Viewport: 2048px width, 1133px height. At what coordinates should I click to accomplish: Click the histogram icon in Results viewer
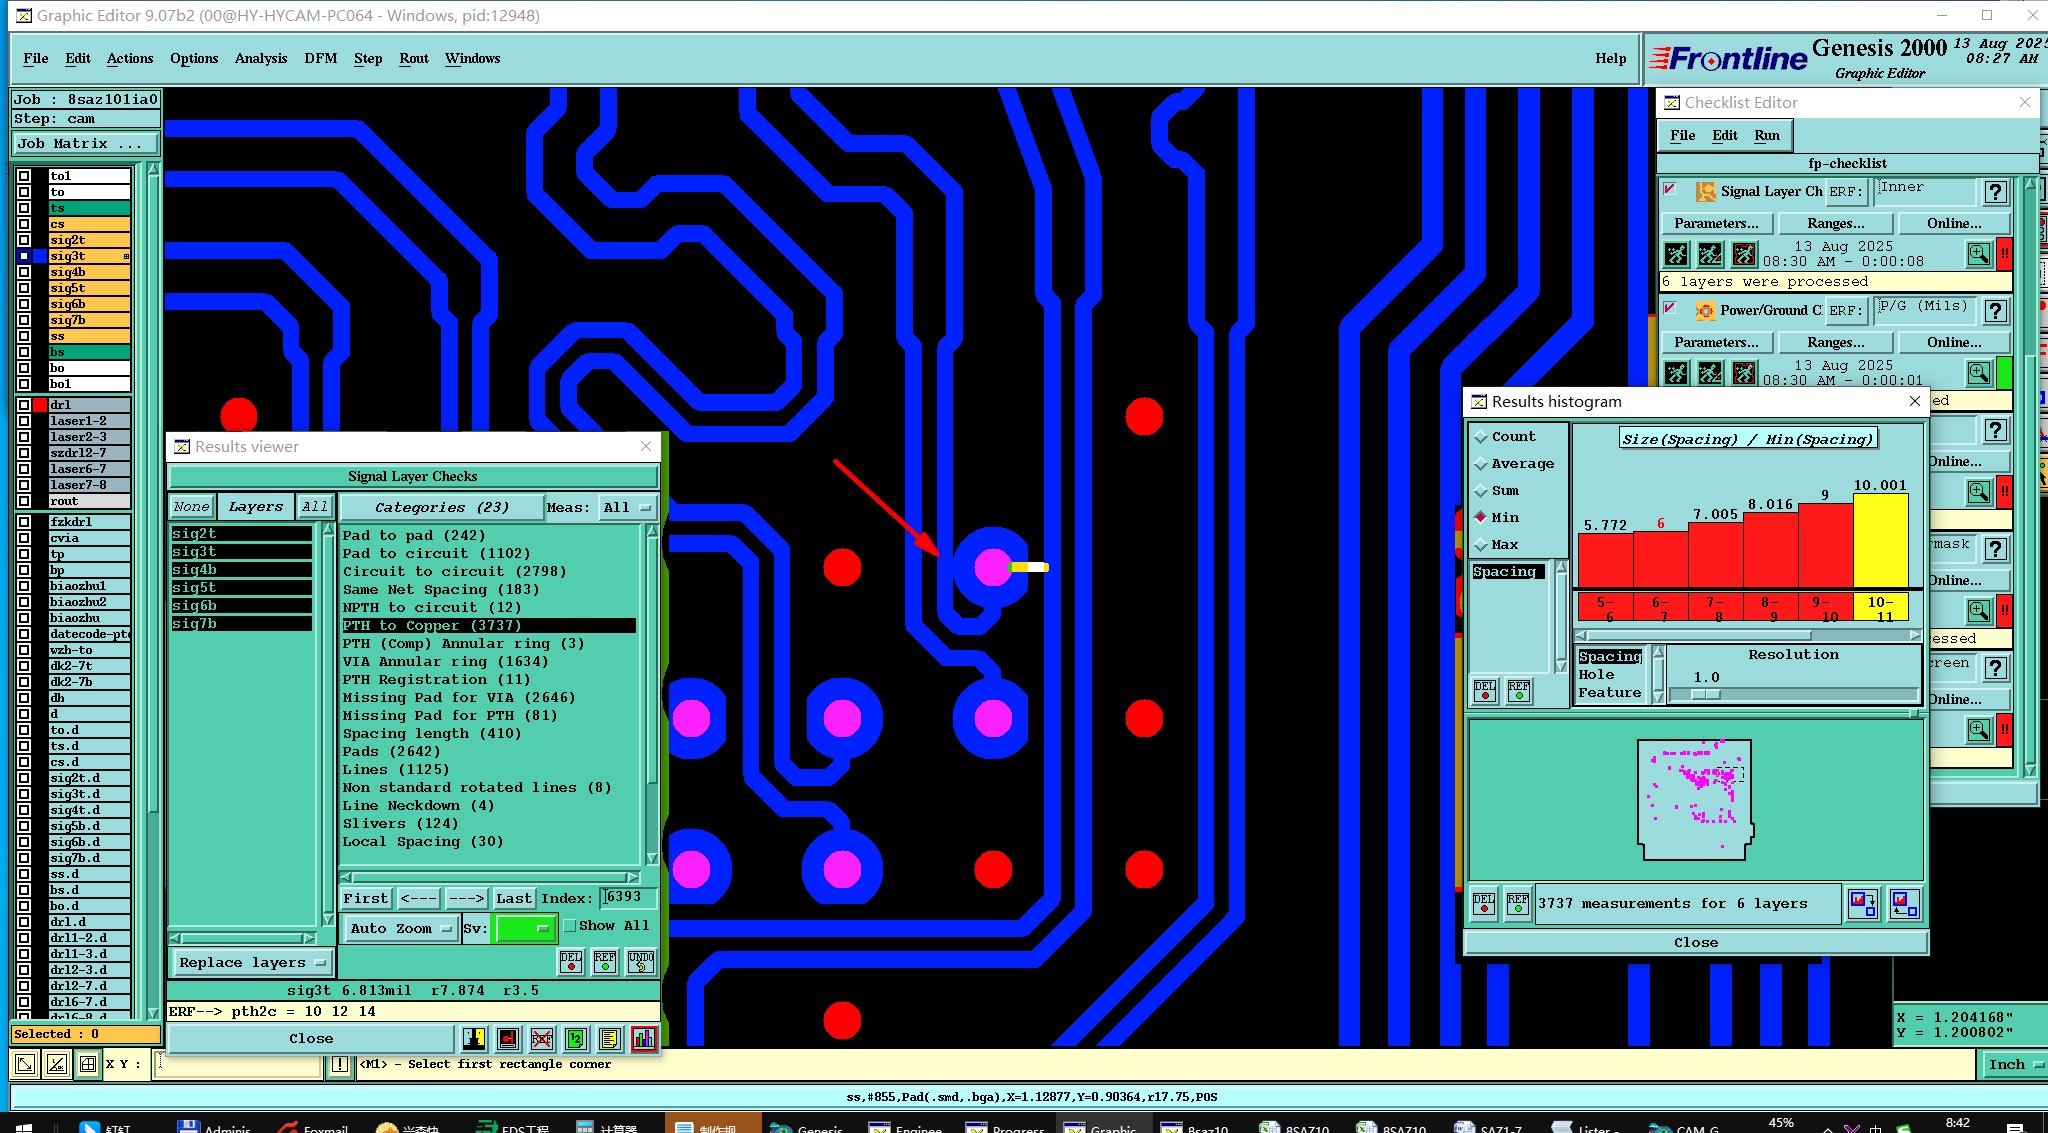coord(644,1039)
